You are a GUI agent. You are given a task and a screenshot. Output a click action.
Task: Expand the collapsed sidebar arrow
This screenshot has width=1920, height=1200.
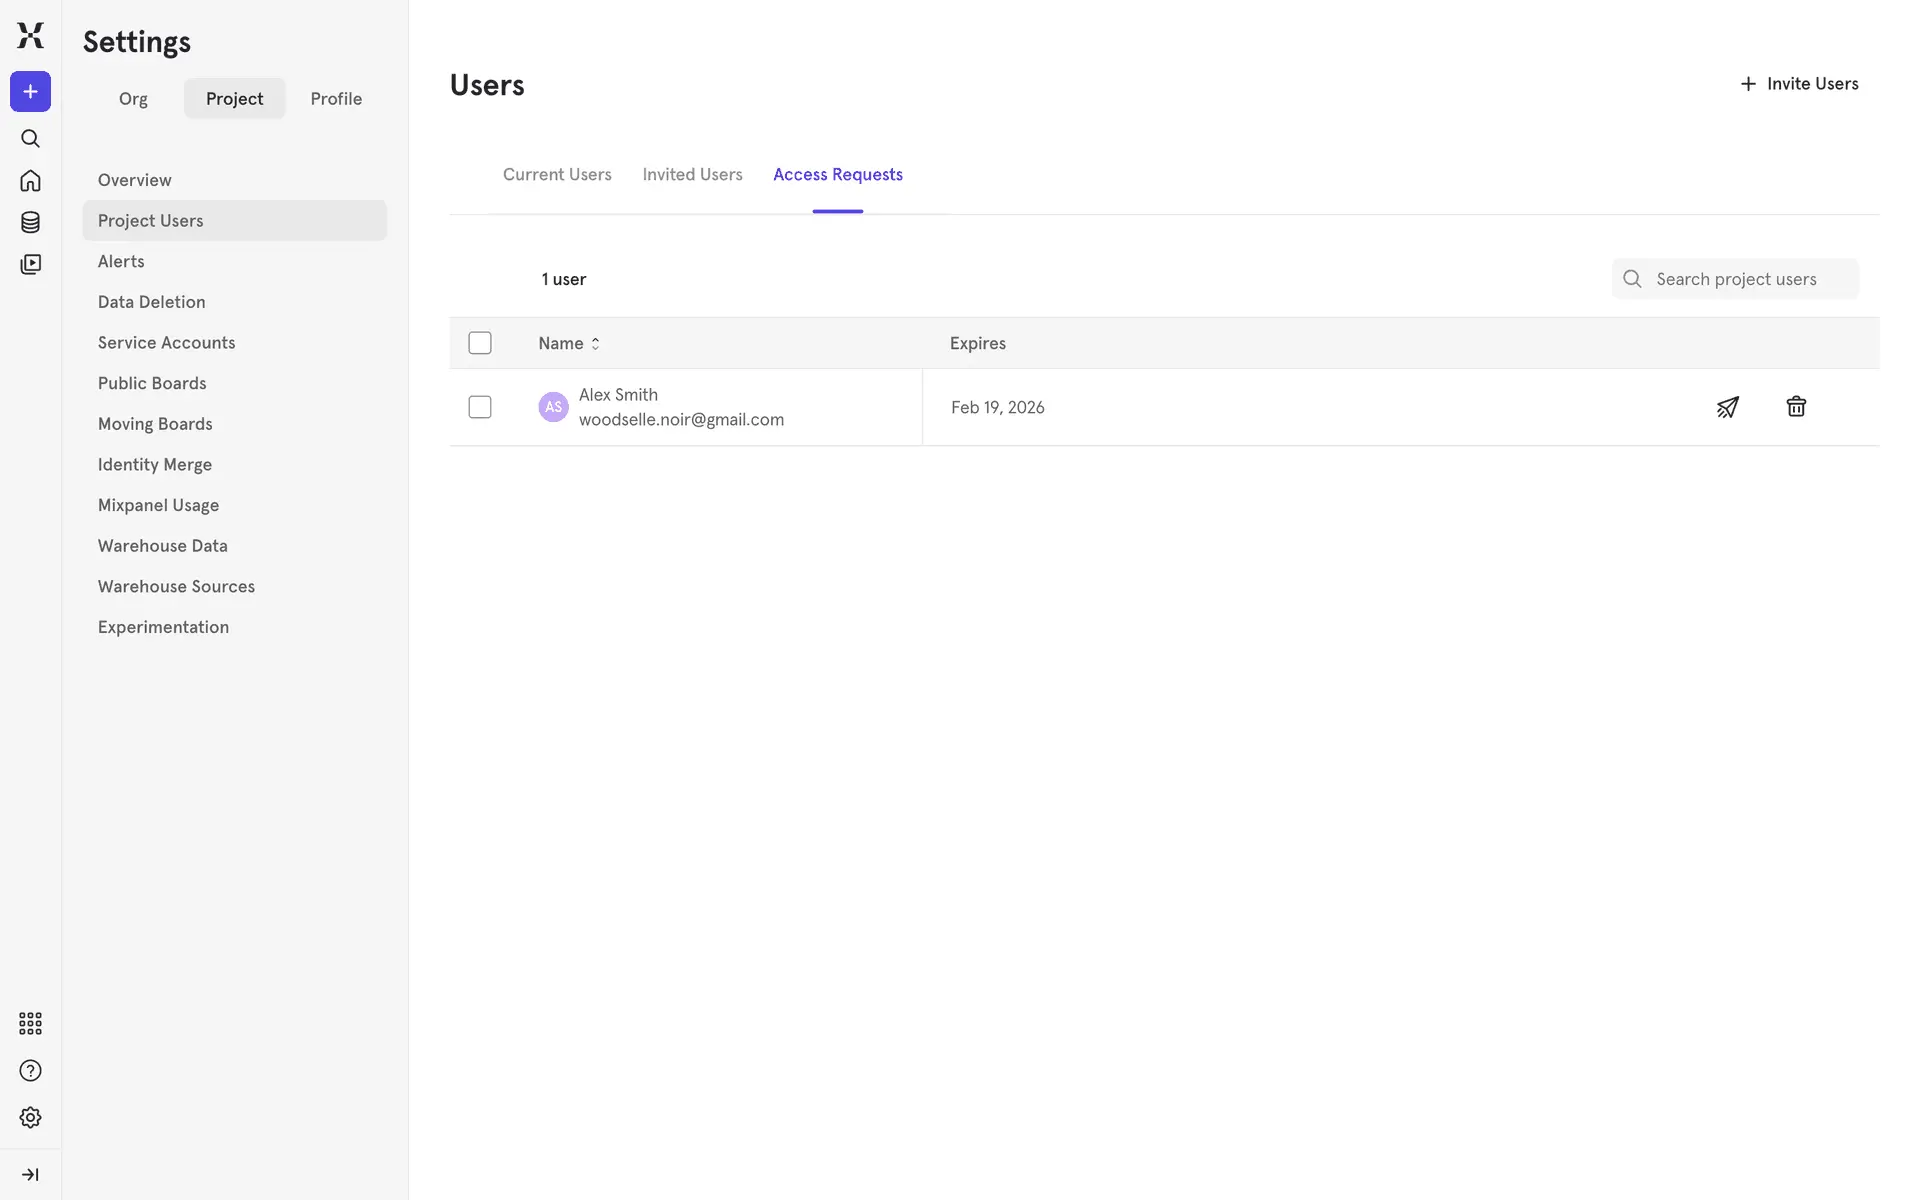coord(30,1175)
